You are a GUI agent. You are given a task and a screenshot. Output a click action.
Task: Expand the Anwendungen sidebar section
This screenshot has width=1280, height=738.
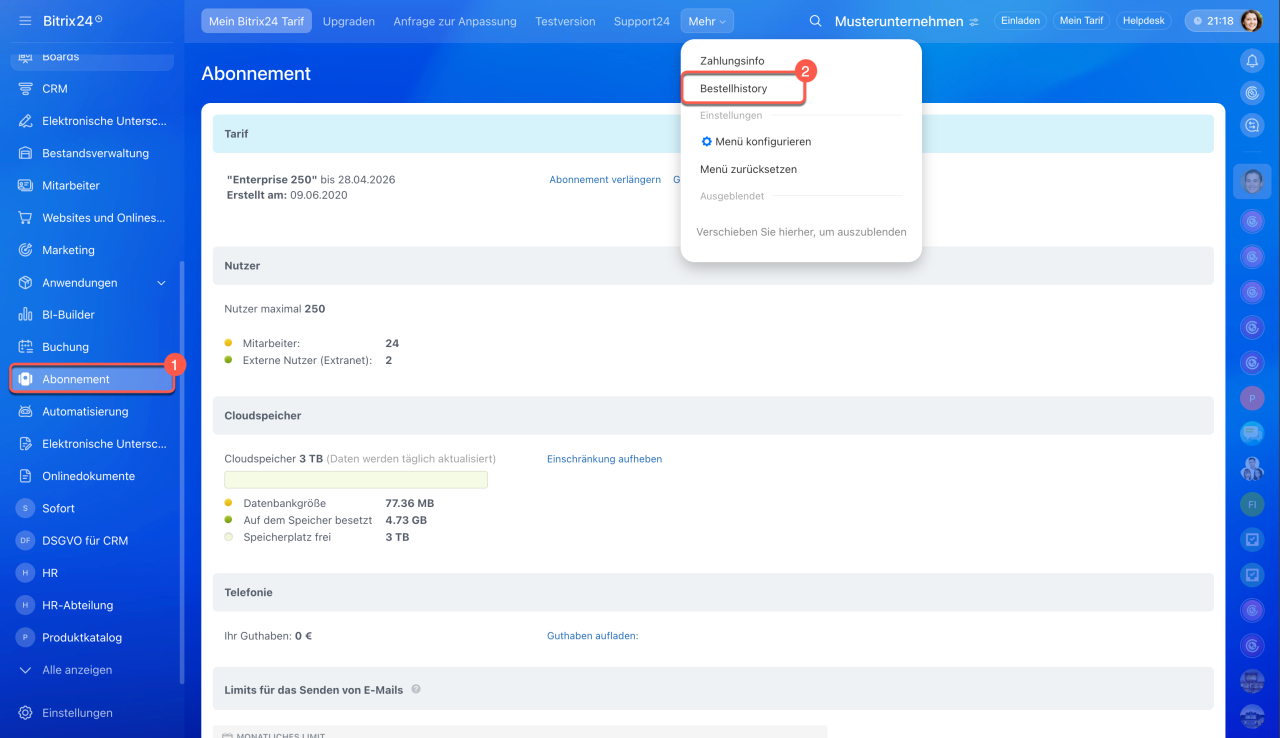click(x=162, y=283)
